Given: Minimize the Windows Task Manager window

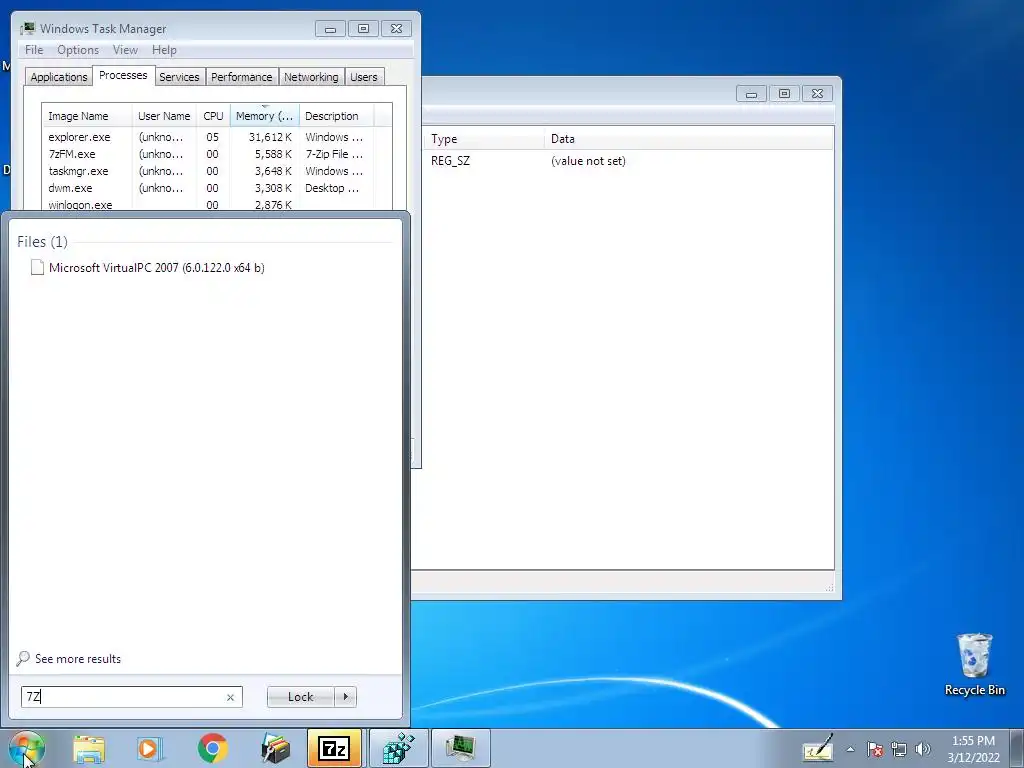Looking at the screenshot, I should click(330, 29).
